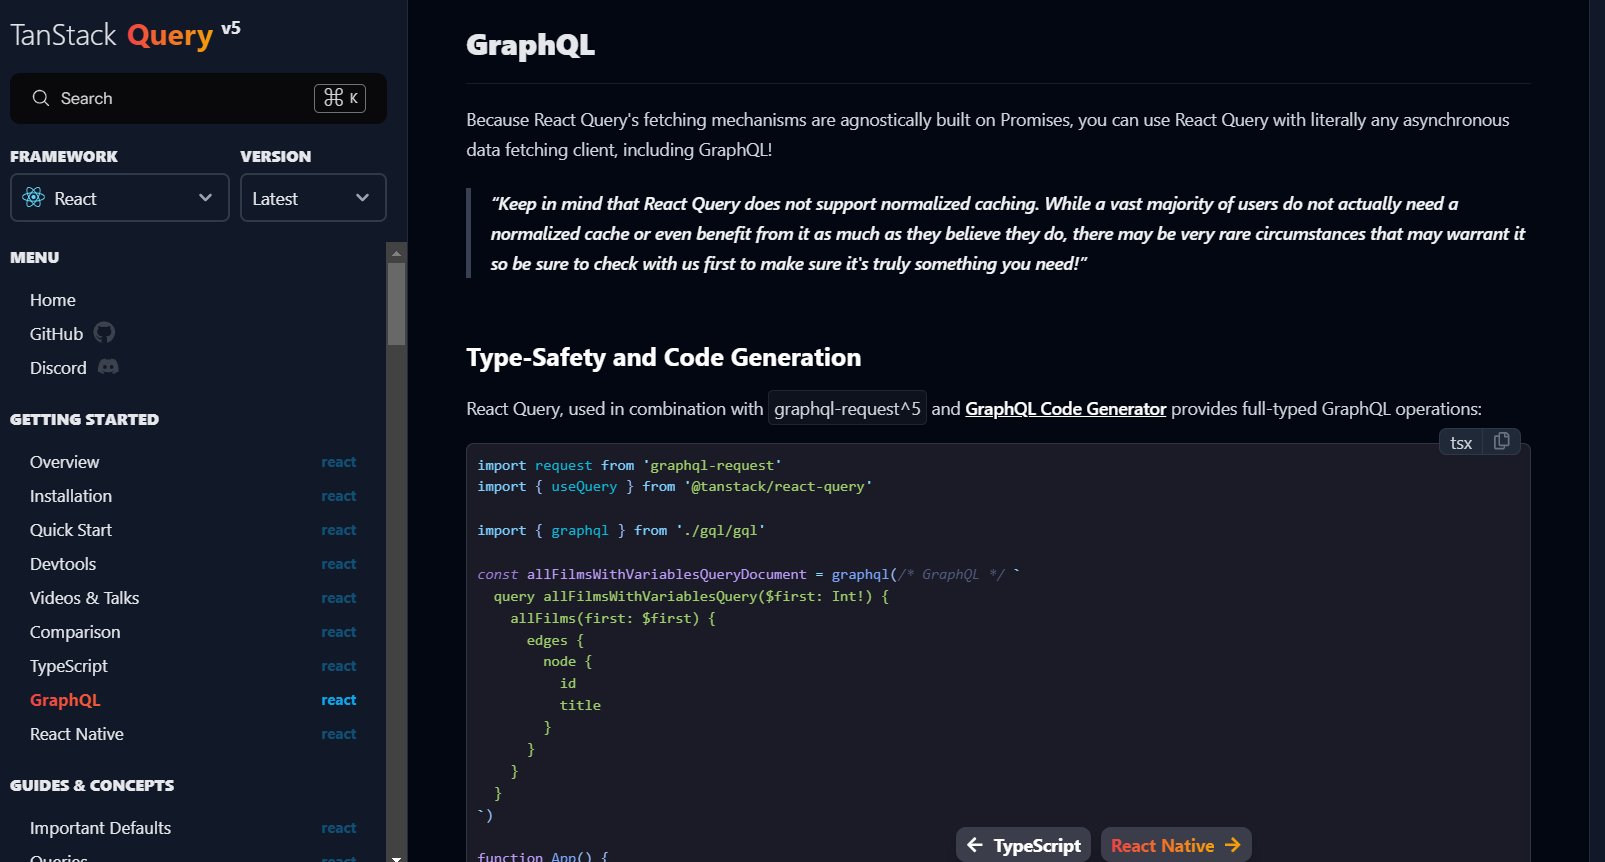
Task: Click the React atom logo icon
Action: click(x=34, y=198)
